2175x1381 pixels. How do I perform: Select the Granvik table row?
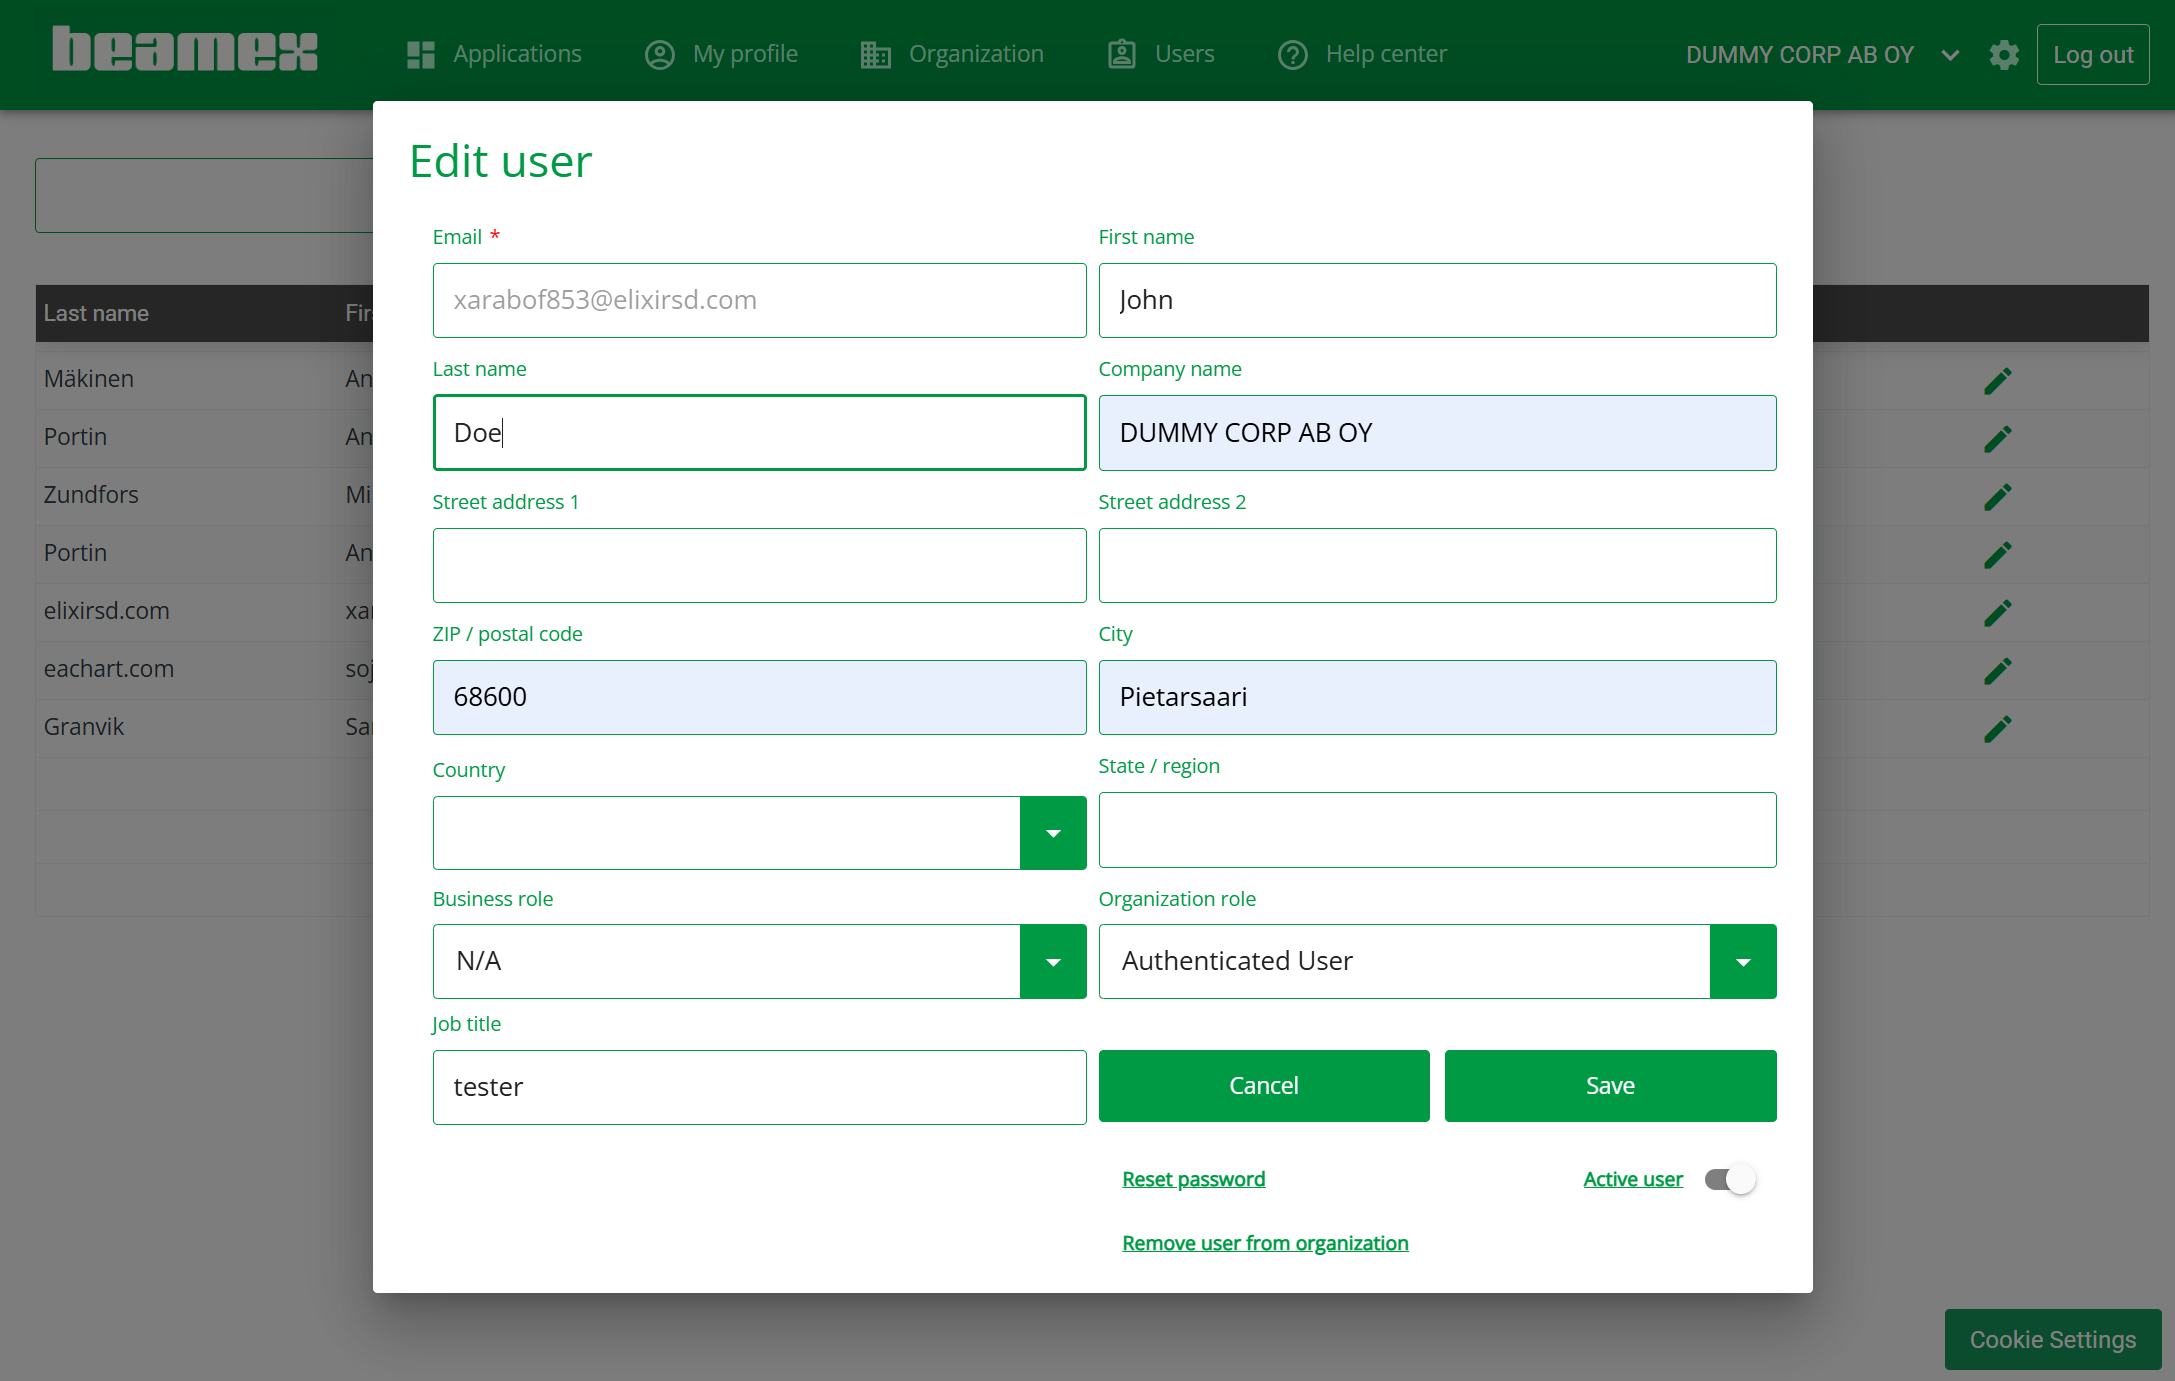204,727
